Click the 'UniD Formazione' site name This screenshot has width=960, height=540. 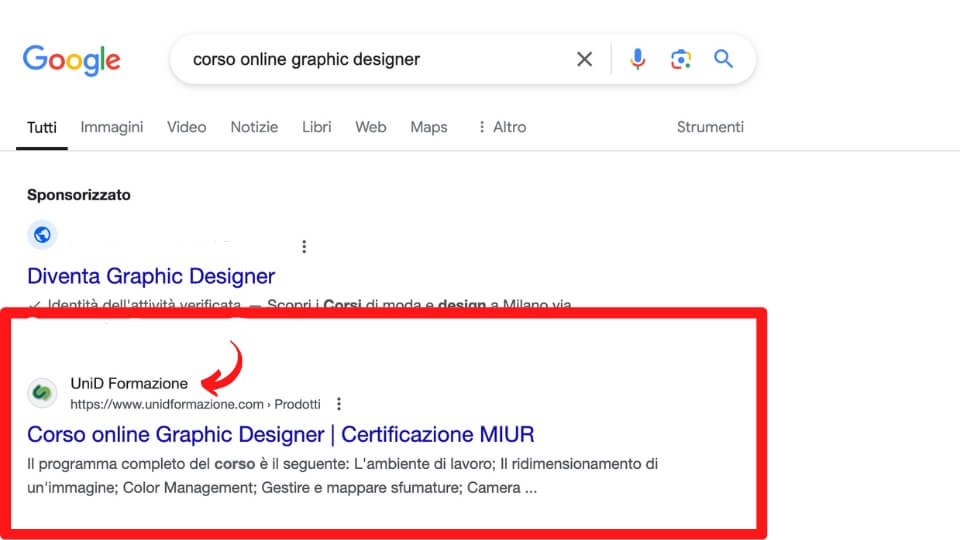coord(129,383)
